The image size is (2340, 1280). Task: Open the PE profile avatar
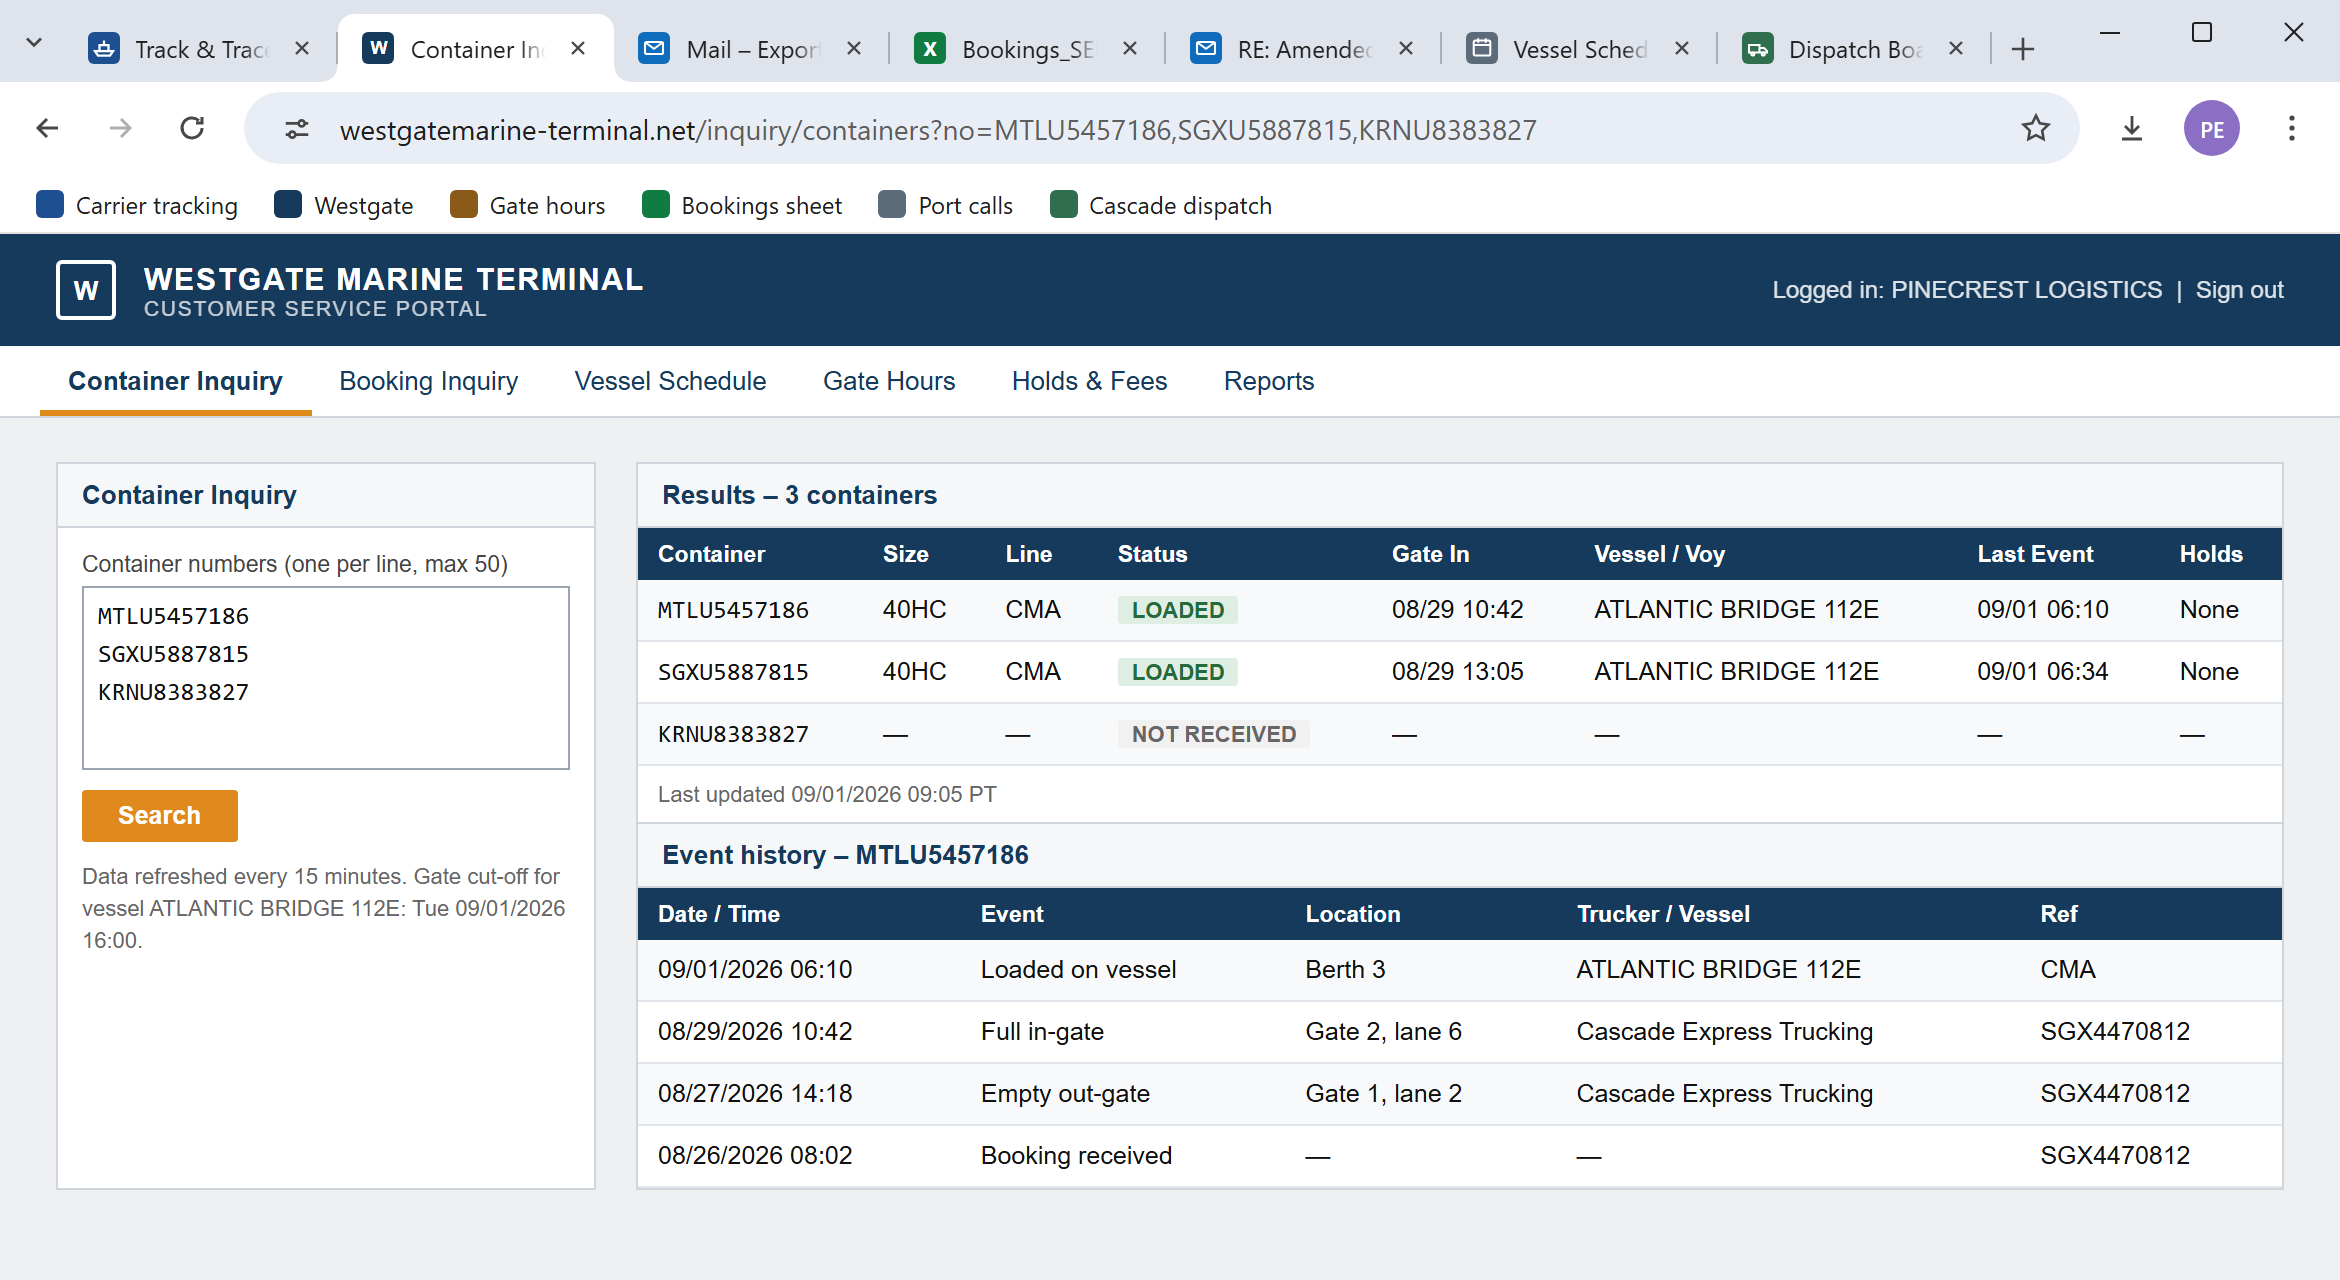[2211, 129]
